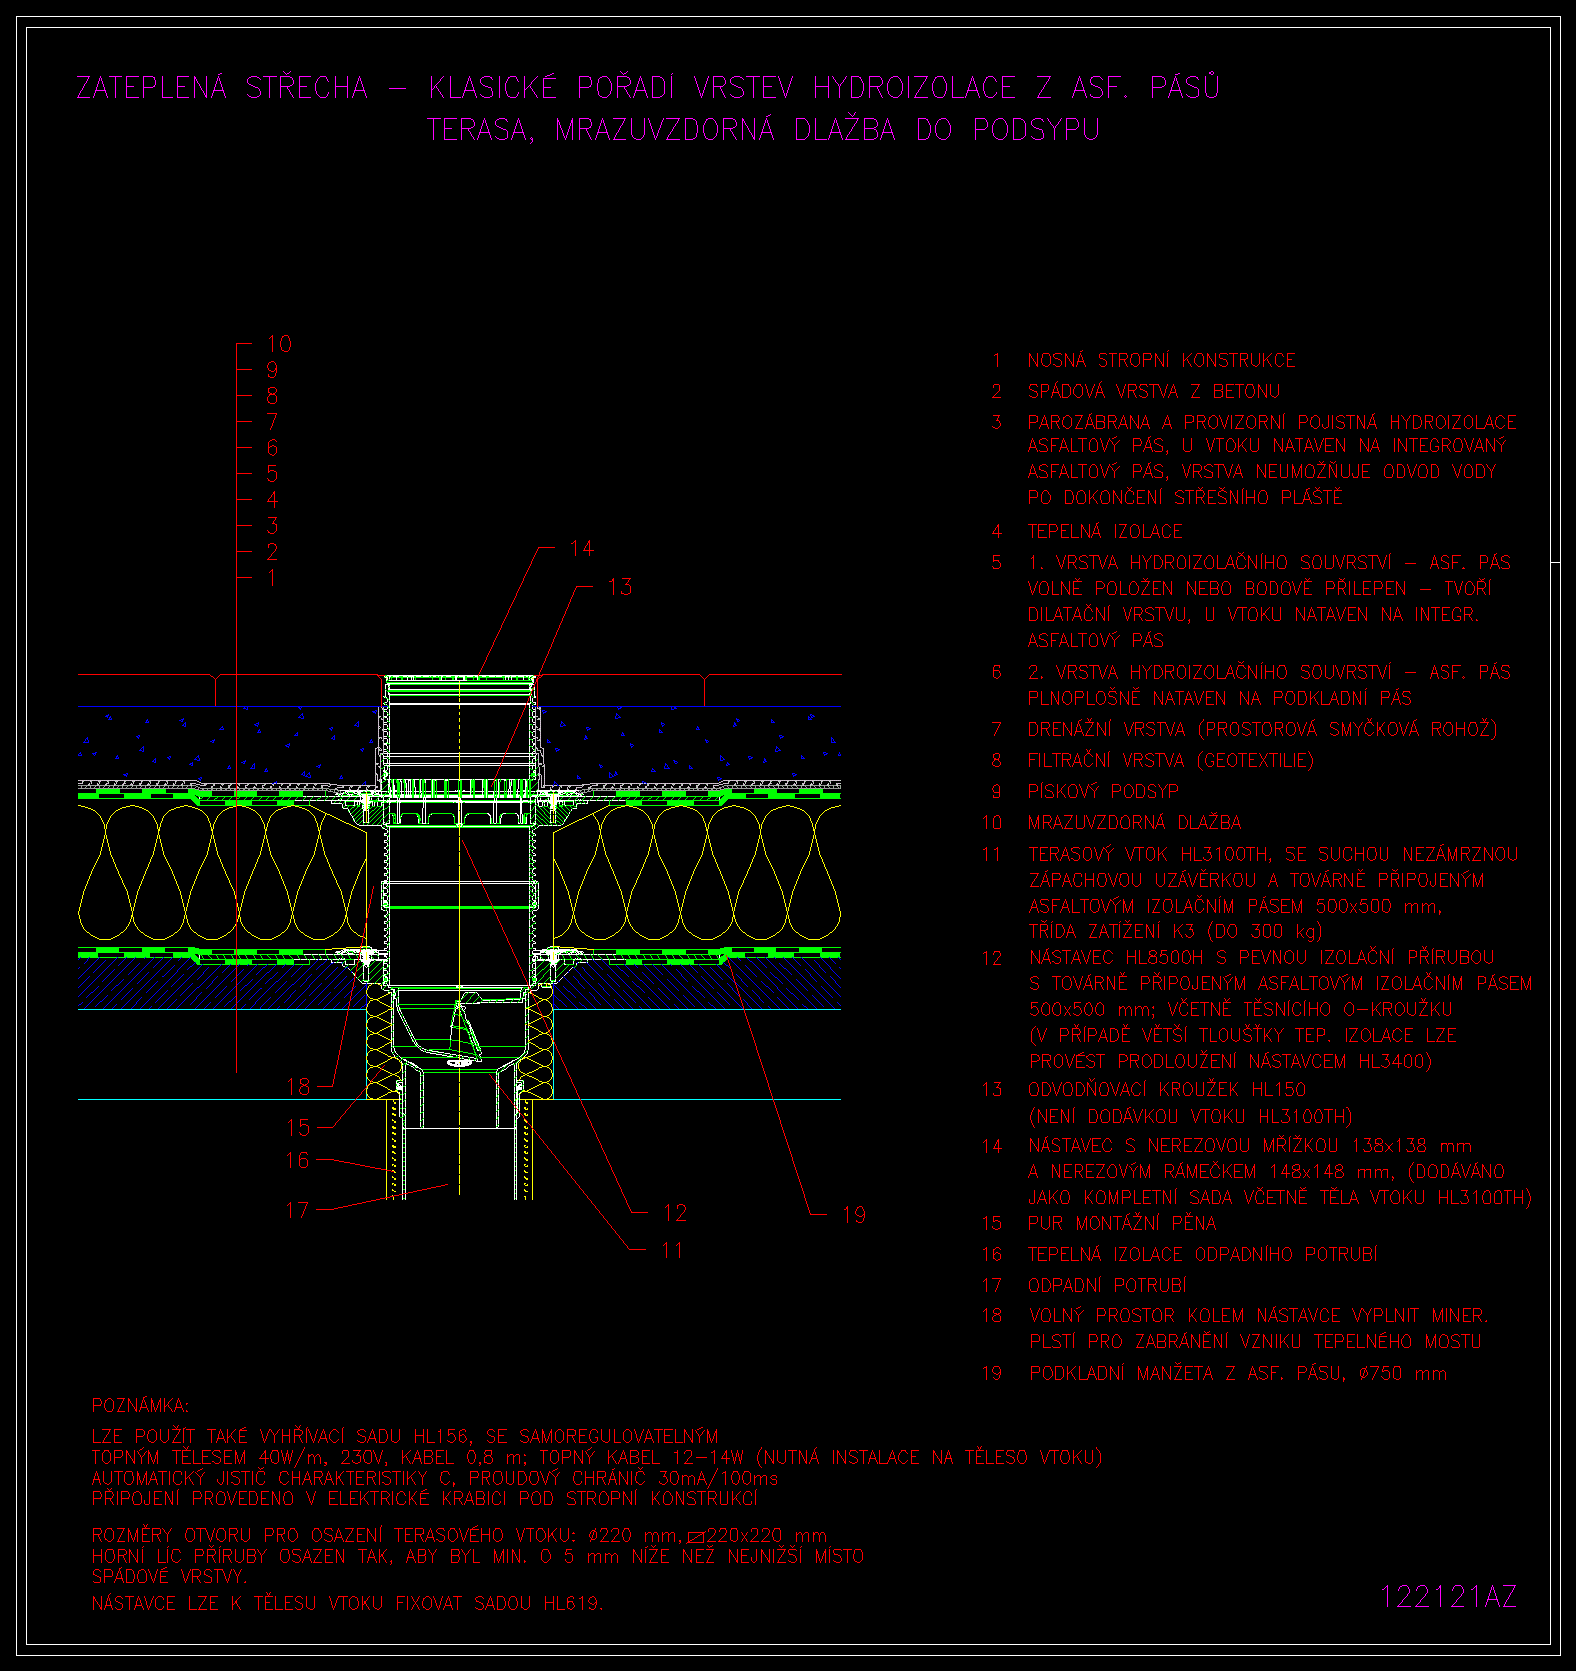This screenshot has width=1576, height=1671.
Task: Select legend entry 'FILTRAČNÍ VRSTVA (GEOTEXTILIE)'
Action: (x=1171, y=760)
